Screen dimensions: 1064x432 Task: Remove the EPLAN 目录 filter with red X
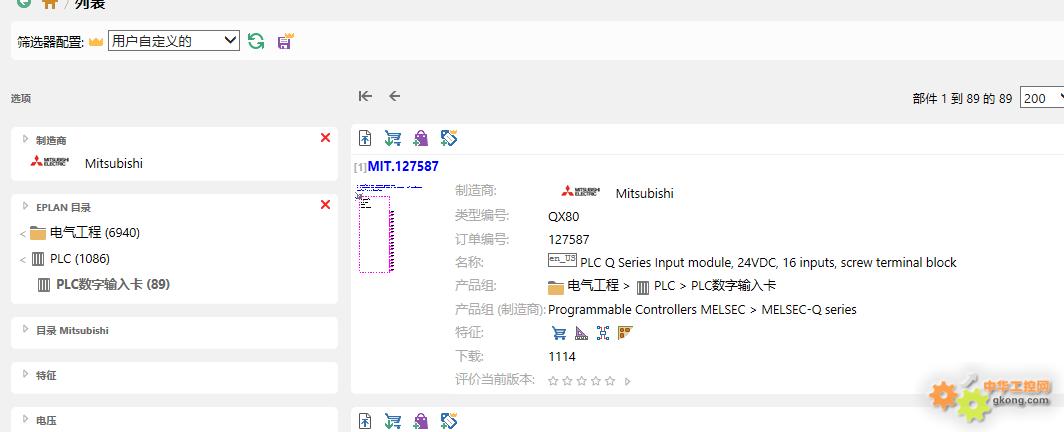325,204
